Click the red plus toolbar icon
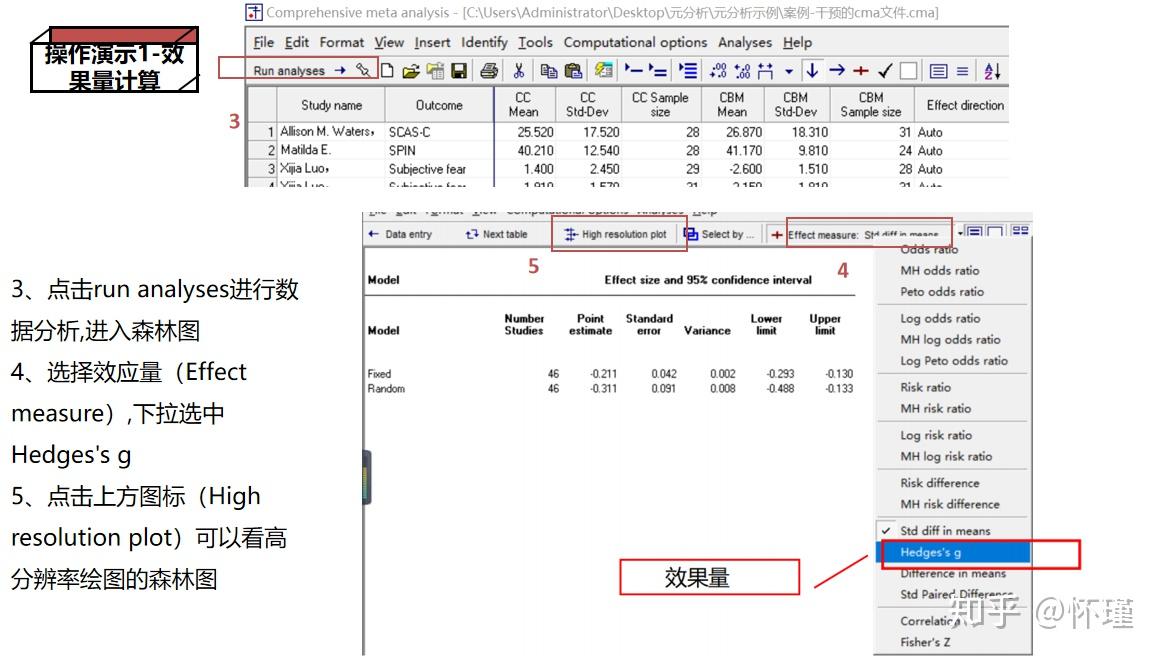This screenshot has height=660, width=1163. click(x=860, y=70)
